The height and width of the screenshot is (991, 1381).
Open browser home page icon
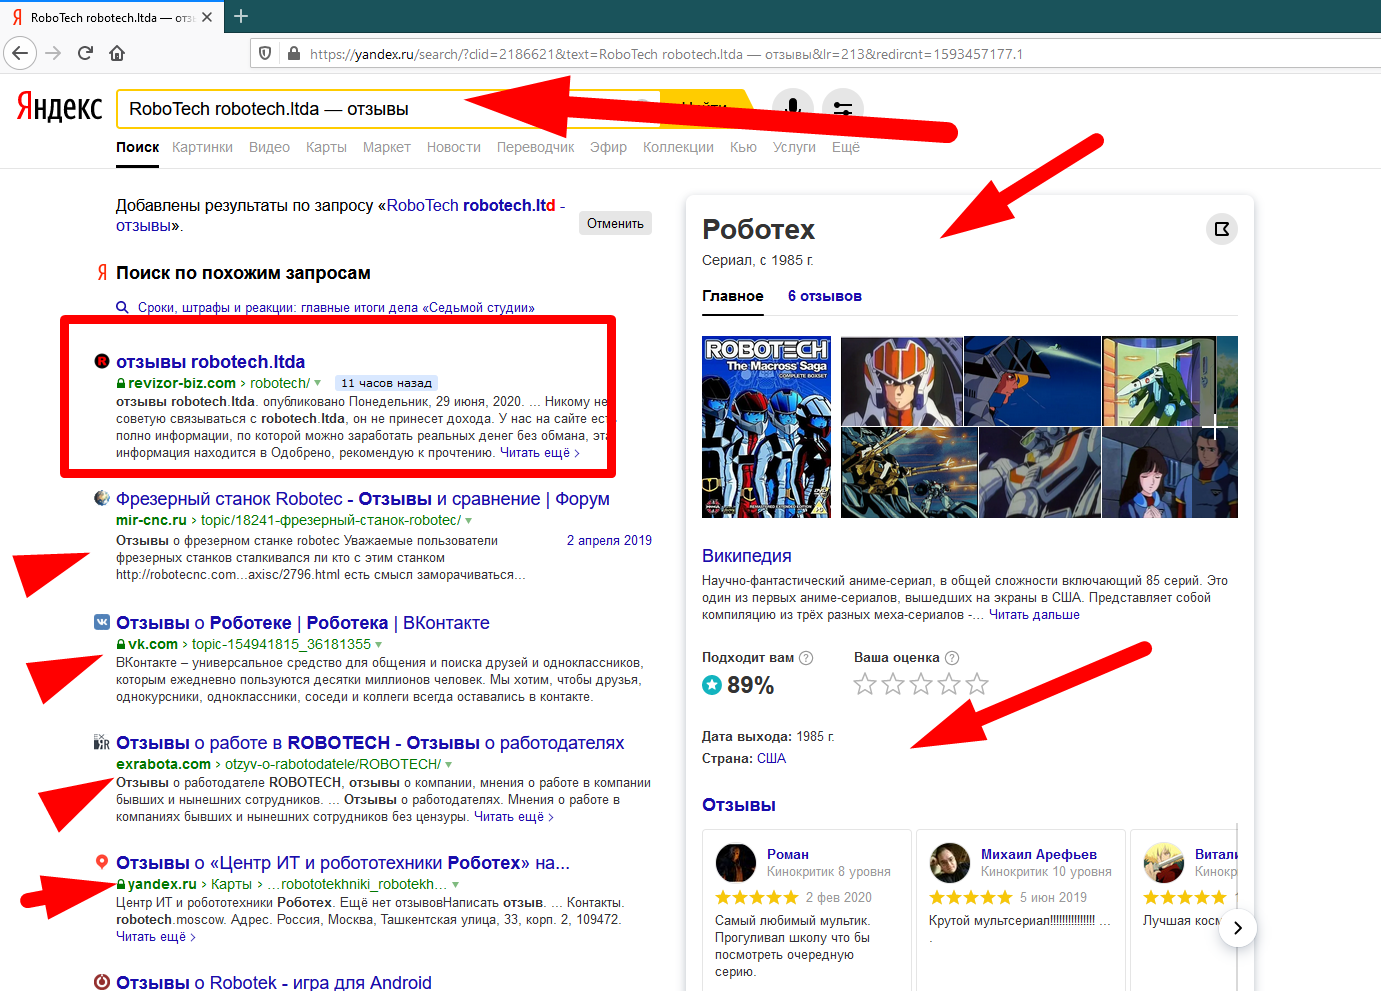pyautogui.click(x=117, y=53)
